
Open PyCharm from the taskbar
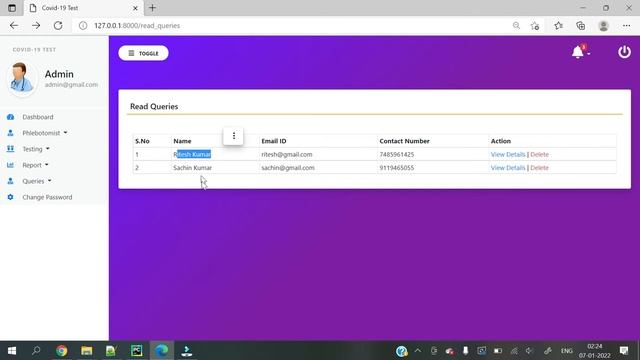pyautogui.click(x=136, y=351)
